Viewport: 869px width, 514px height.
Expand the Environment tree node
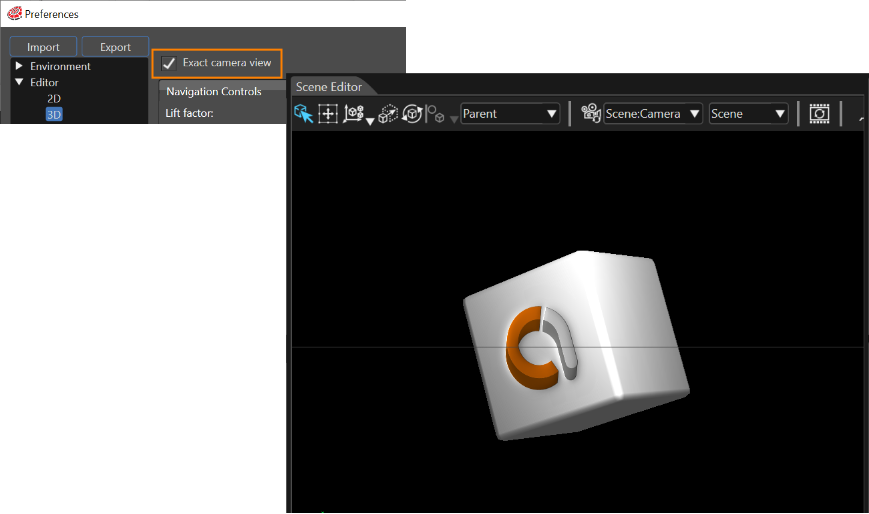[x=19, y=66]
